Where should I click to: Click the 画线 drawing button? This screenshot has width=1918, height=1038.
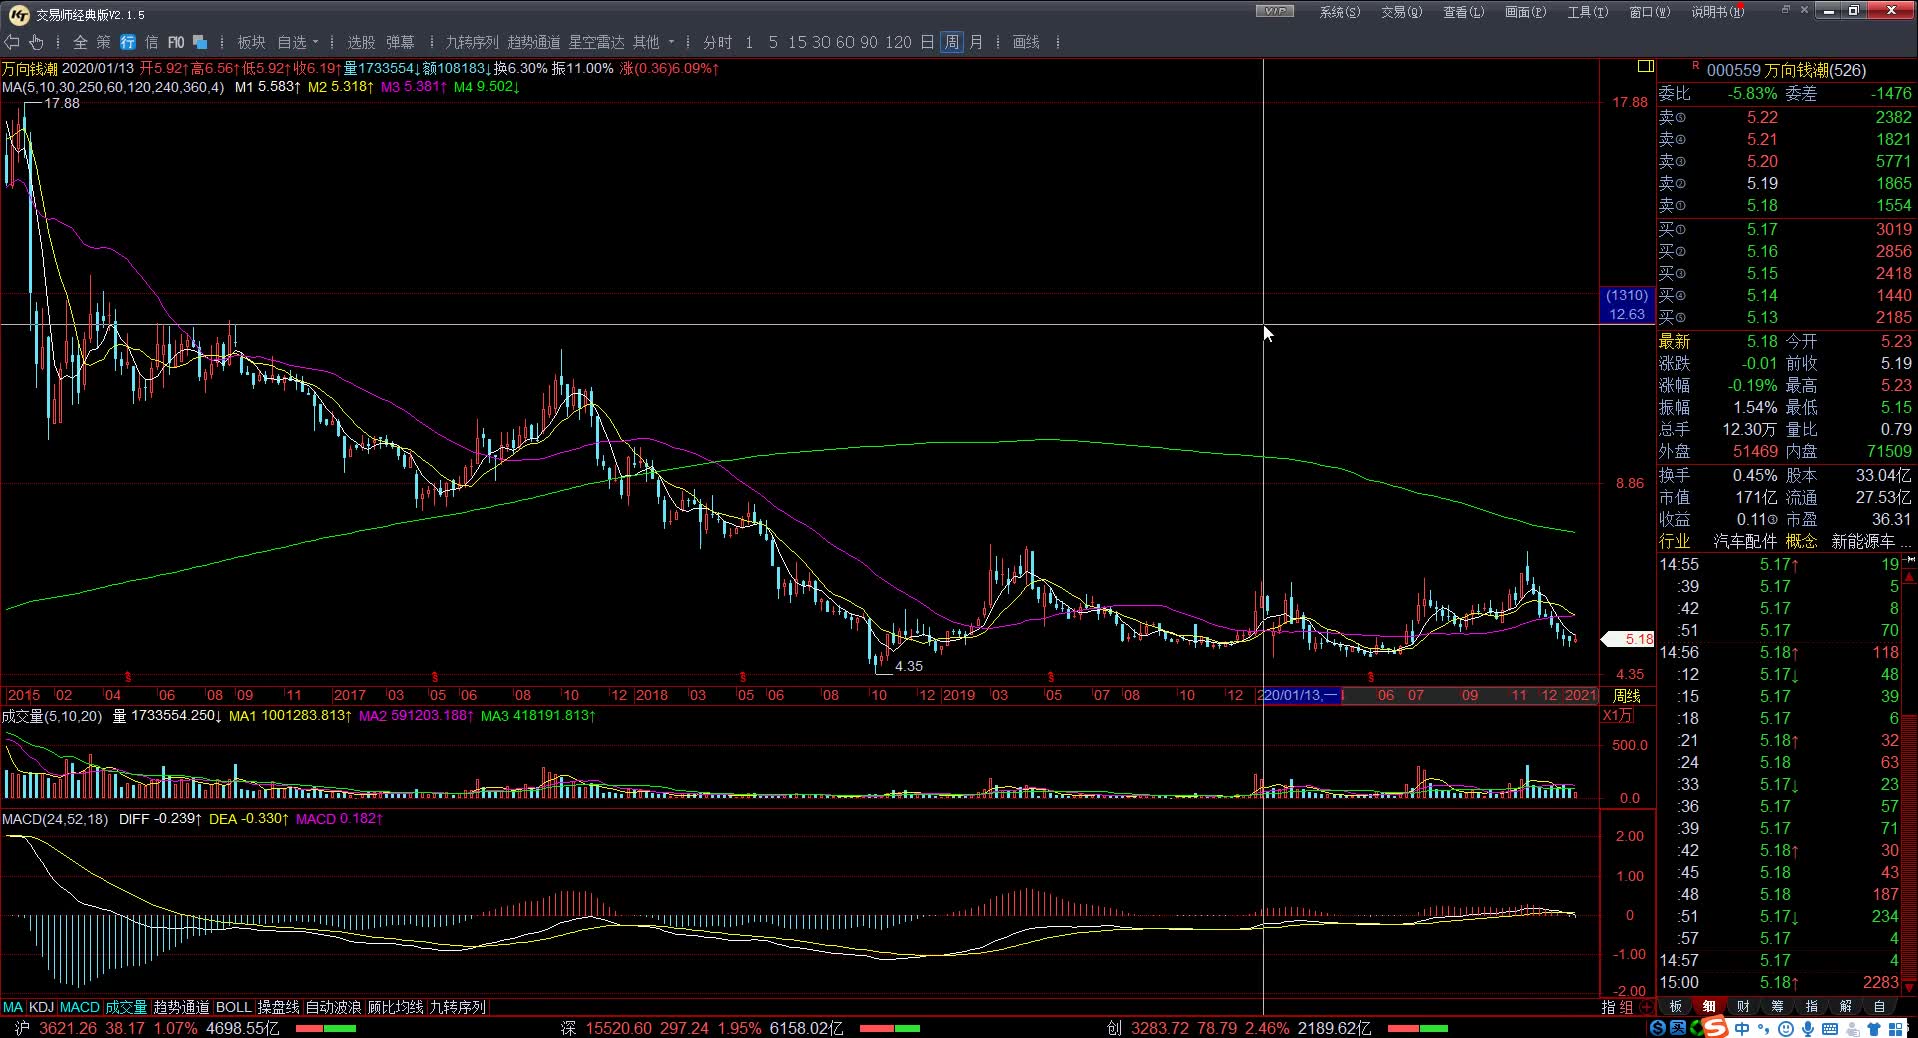(1026, 42)
